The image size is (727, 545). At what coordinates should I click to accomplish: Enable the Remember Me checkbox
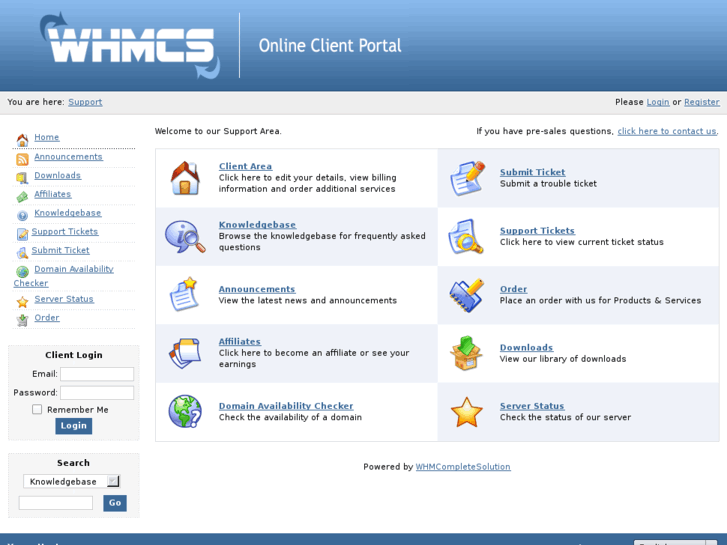tap(37, 409)
